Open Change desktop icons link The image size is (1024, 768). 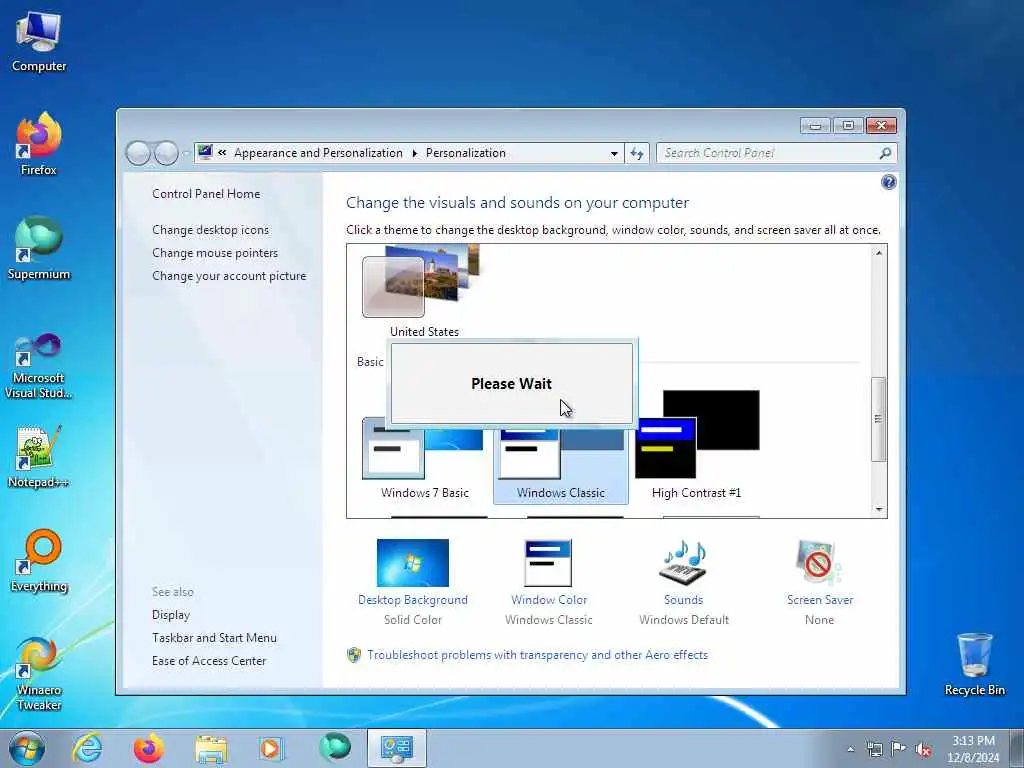[210, 230]
